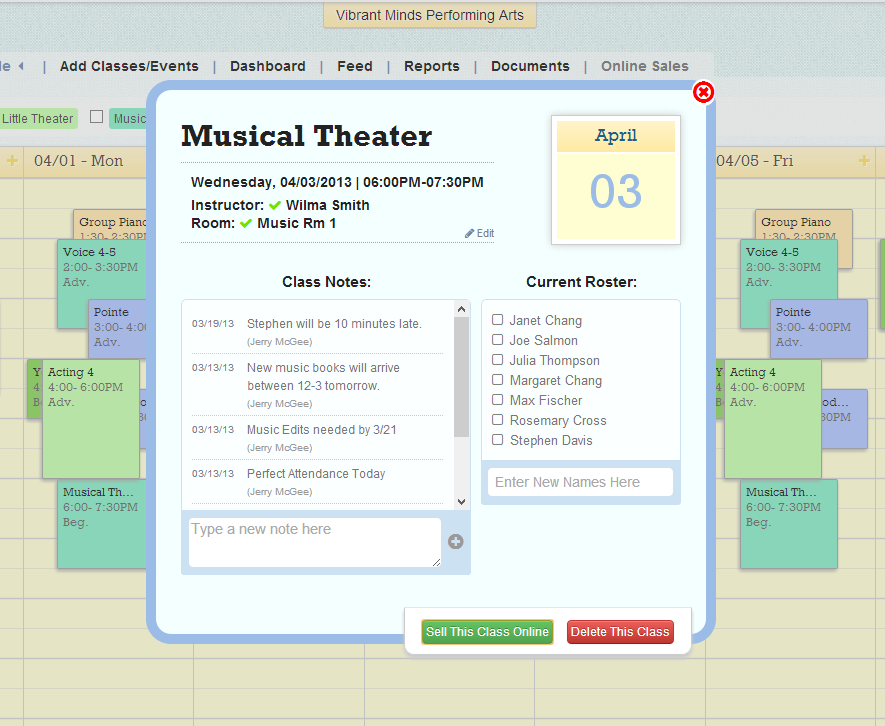Click the plus icon to add new note
This screenshot has width=885, height=726.
[455, 542]
